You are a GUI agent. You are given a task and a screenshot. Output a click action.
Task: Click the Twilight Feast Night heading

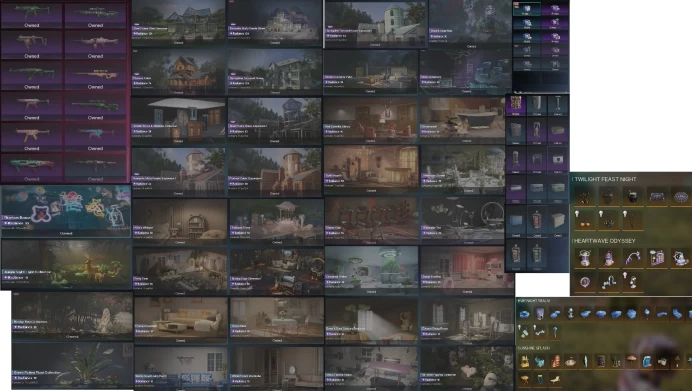tap(606, 179)
